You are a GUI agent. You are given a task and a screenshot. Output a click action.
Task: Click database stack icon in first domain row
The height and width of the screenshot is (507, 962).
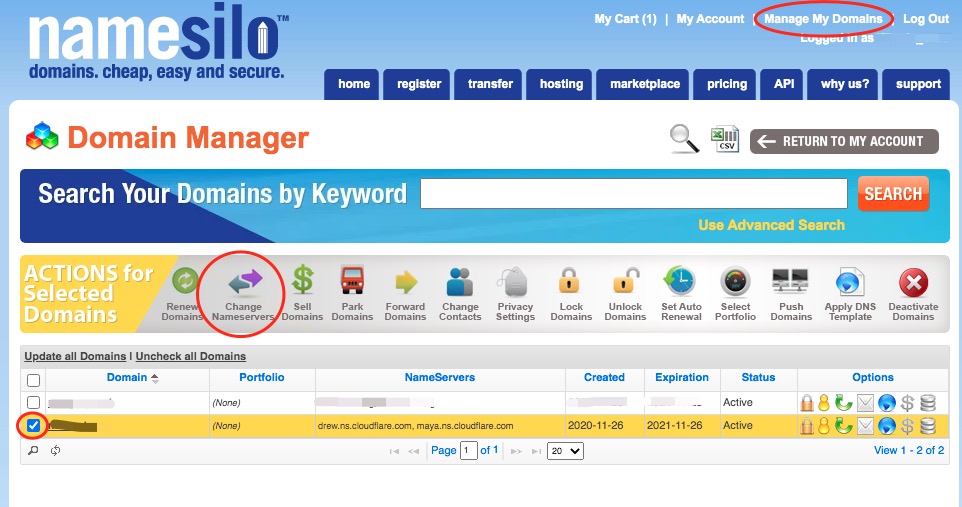pyautogui.click(x=928, y=403)
